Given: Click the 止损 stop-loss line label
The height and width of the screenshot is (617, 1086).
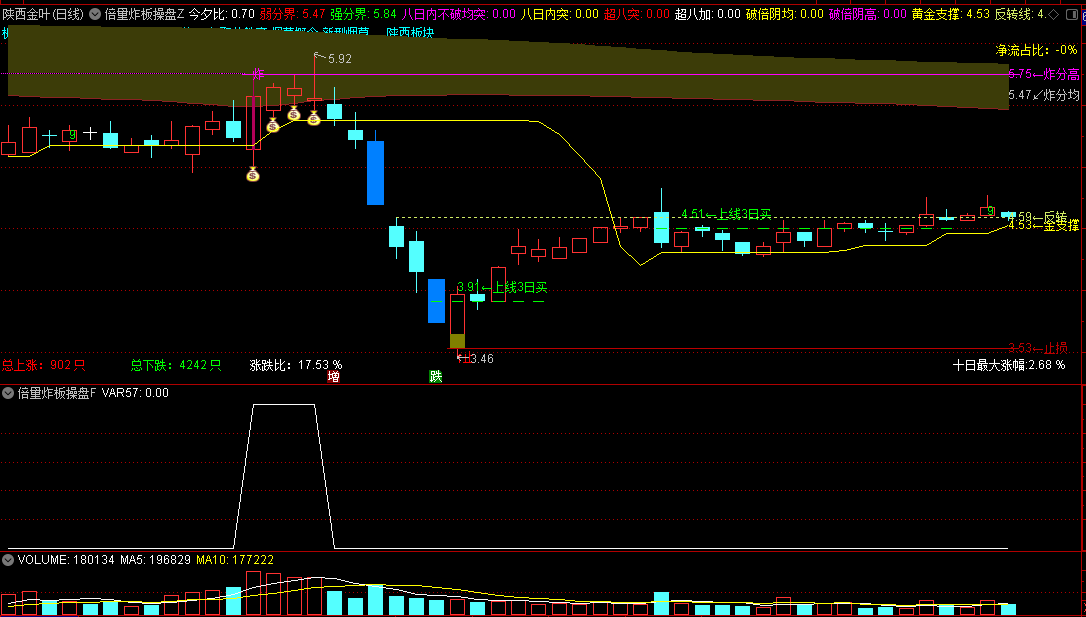Looking at the screenshot, I should pos(1038,348).
